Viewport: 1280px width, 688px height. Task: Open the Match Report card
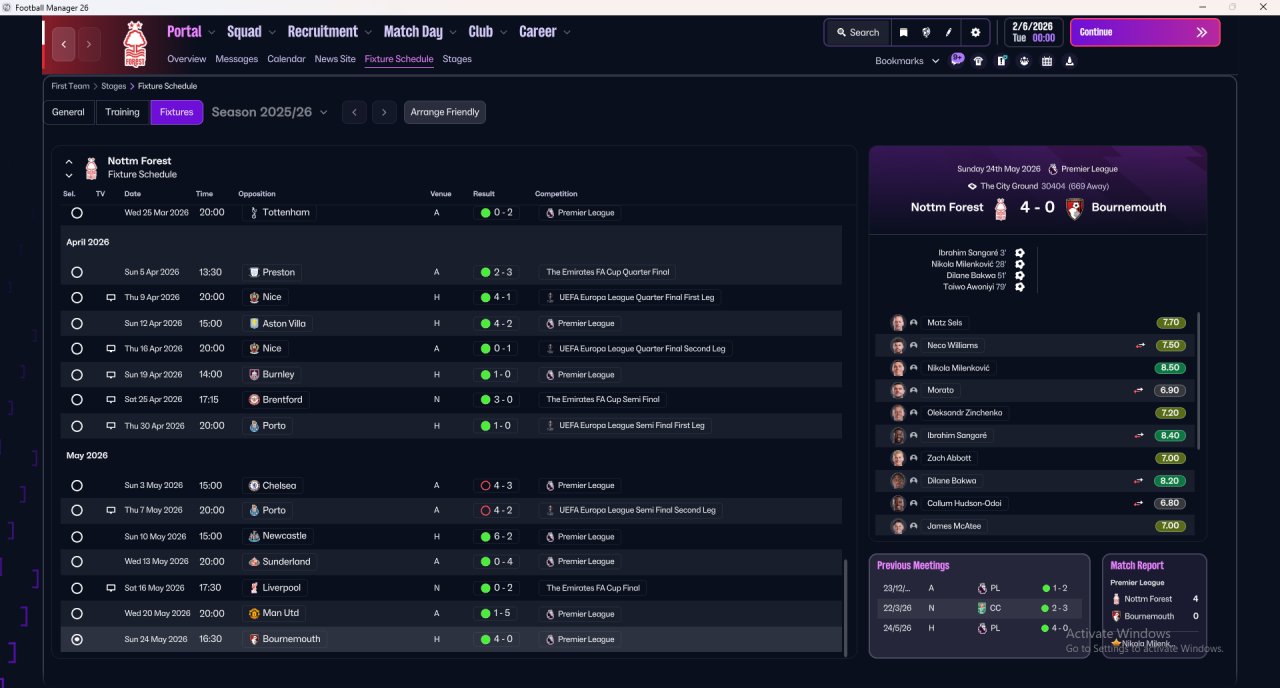tap(1154, 605)
